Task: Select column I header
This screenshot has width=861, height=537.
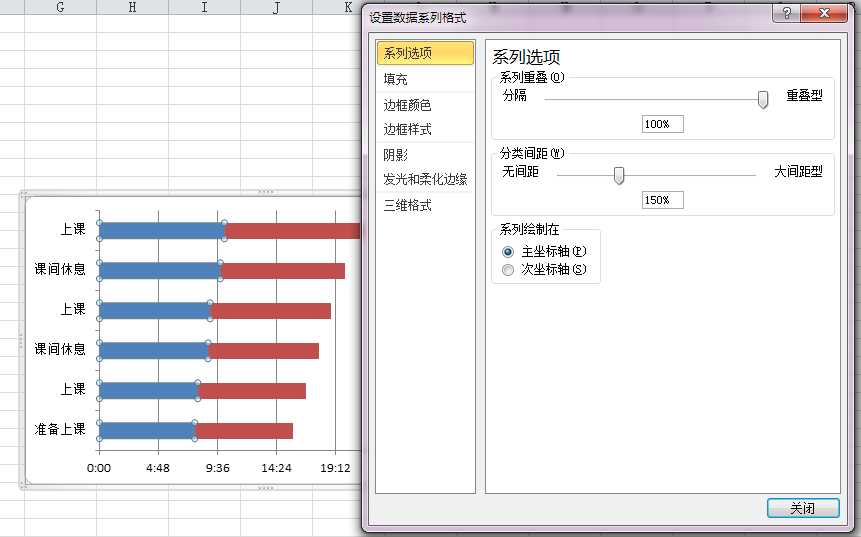Action: [204, 7]
